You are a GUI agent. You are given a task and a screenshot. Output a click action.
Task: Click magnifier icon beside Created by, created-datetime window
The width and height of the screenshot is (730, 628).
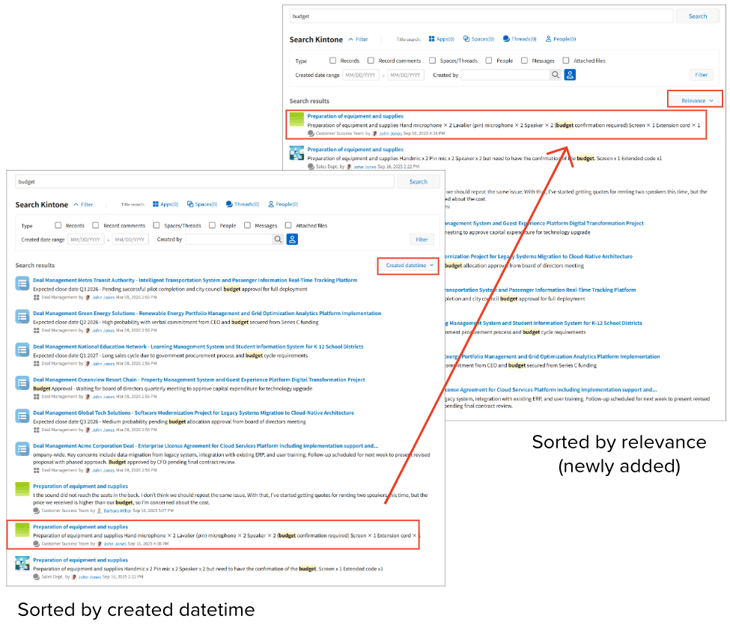pyautogui.click(x=278, y=239)
